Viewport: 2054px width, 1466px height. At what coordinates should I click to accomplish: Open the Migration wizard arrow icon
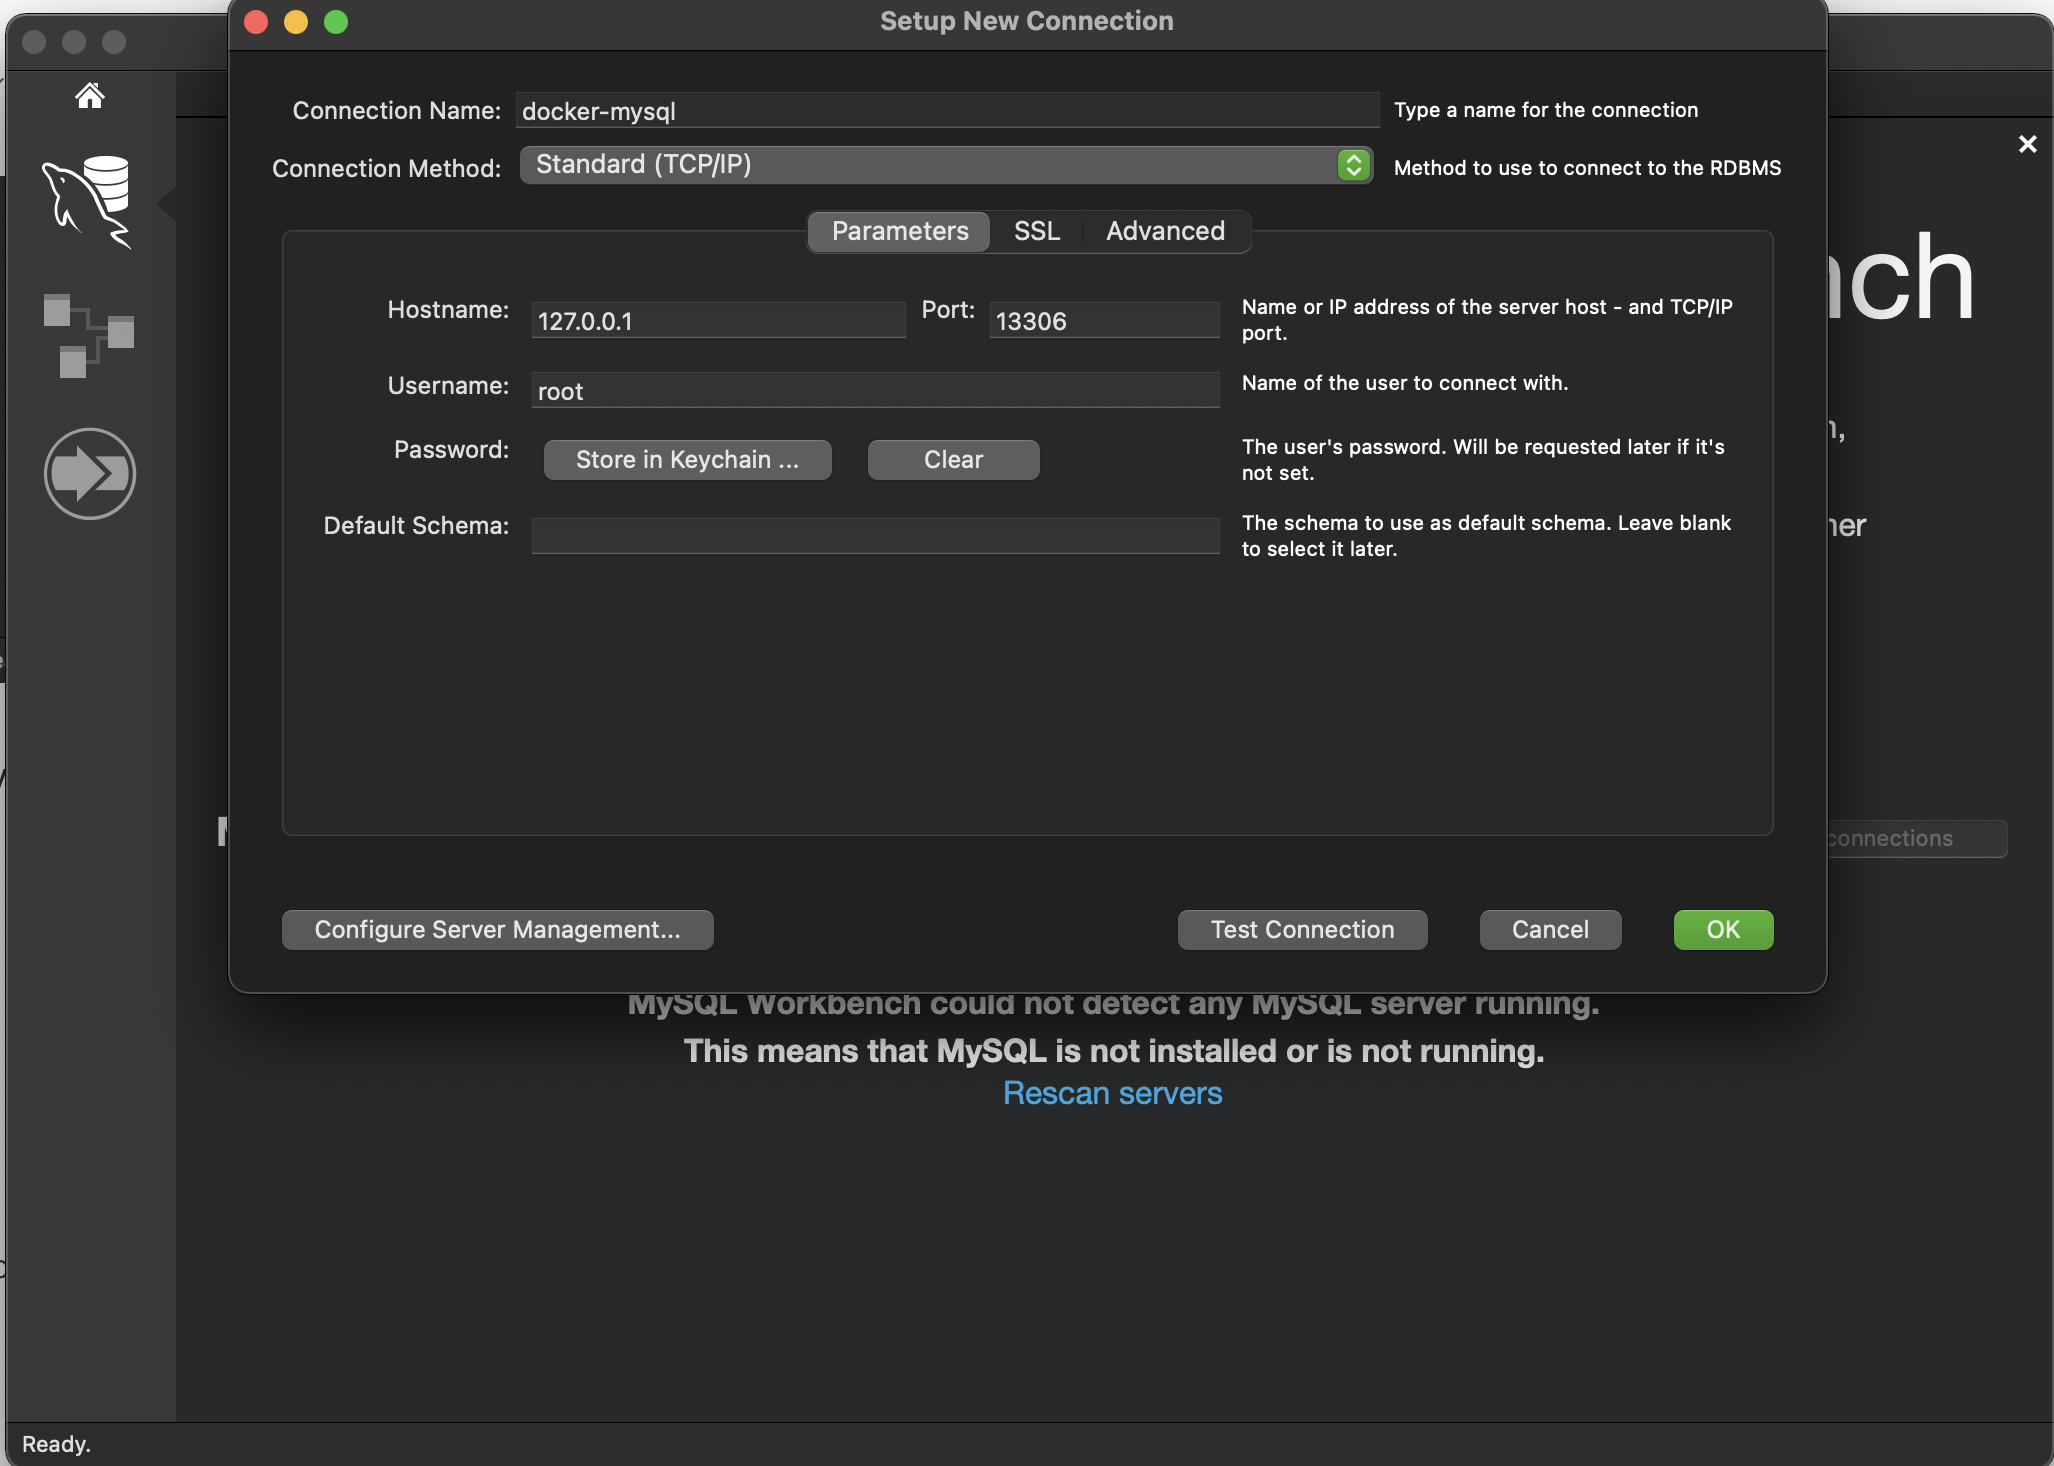(x=90, y=474)
